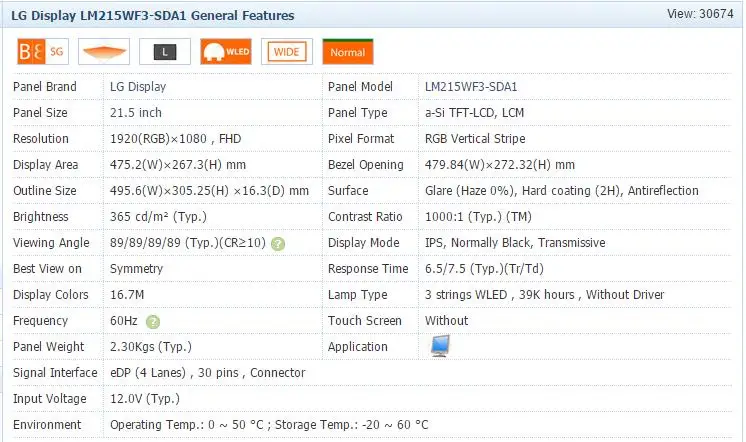Click the Frequency label
The width and height of the screenshot is (746, 442).
click(40, 321)
